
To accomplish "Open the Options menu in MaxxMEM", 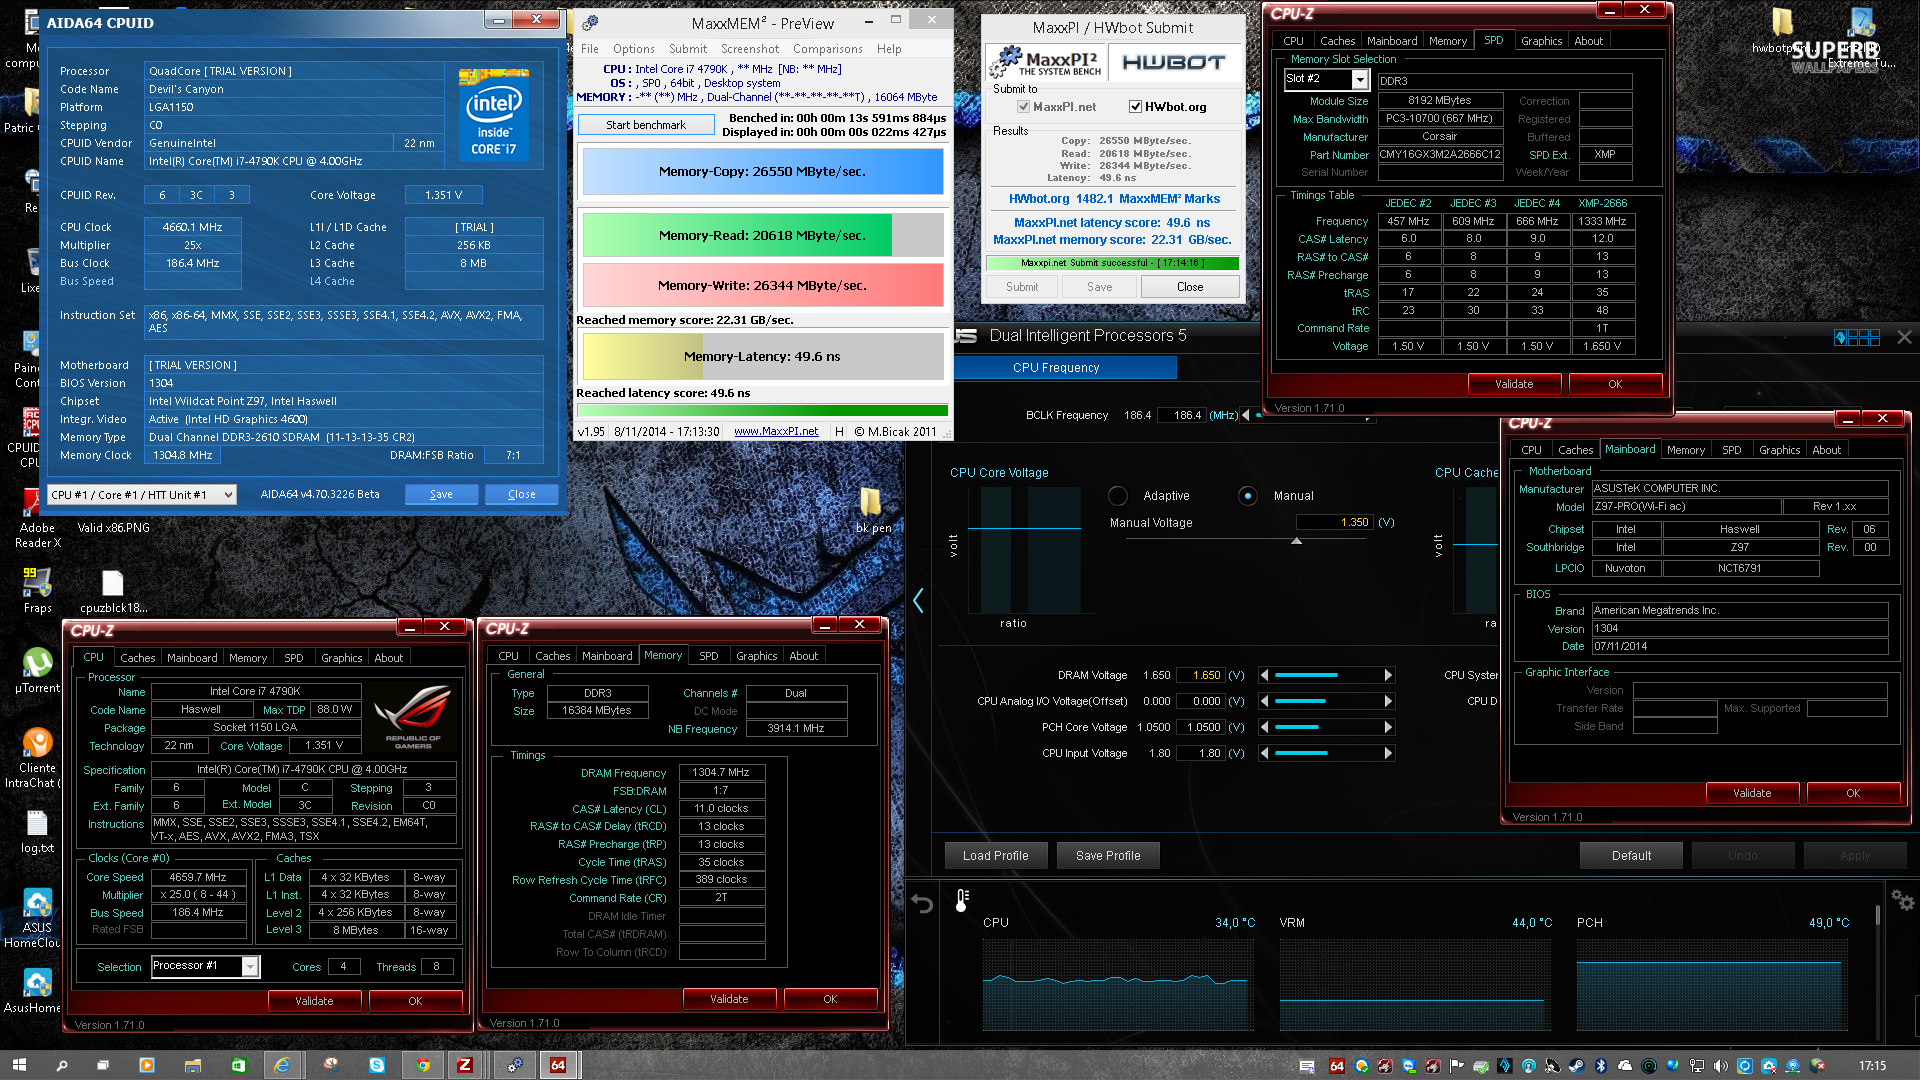I will 634,49.
